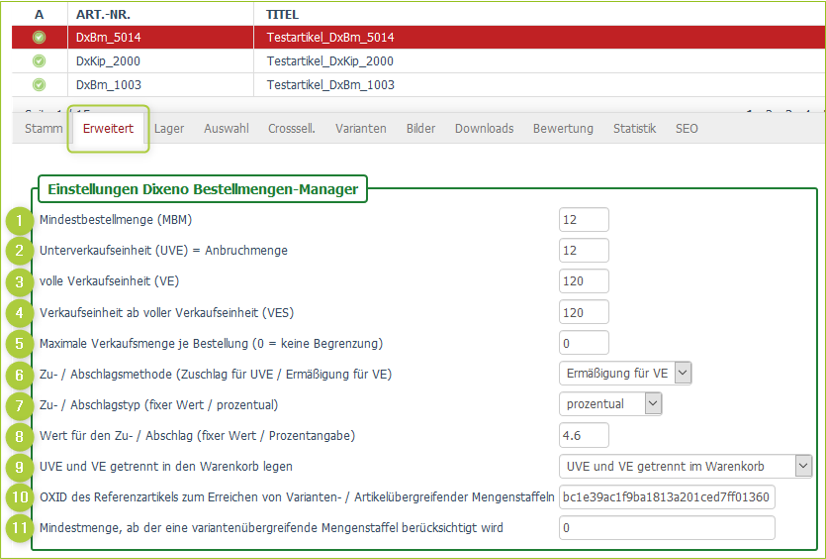Screen dimensions: 826x559
Task: Sort by the ART.-NR. column header
Action: 102,15
